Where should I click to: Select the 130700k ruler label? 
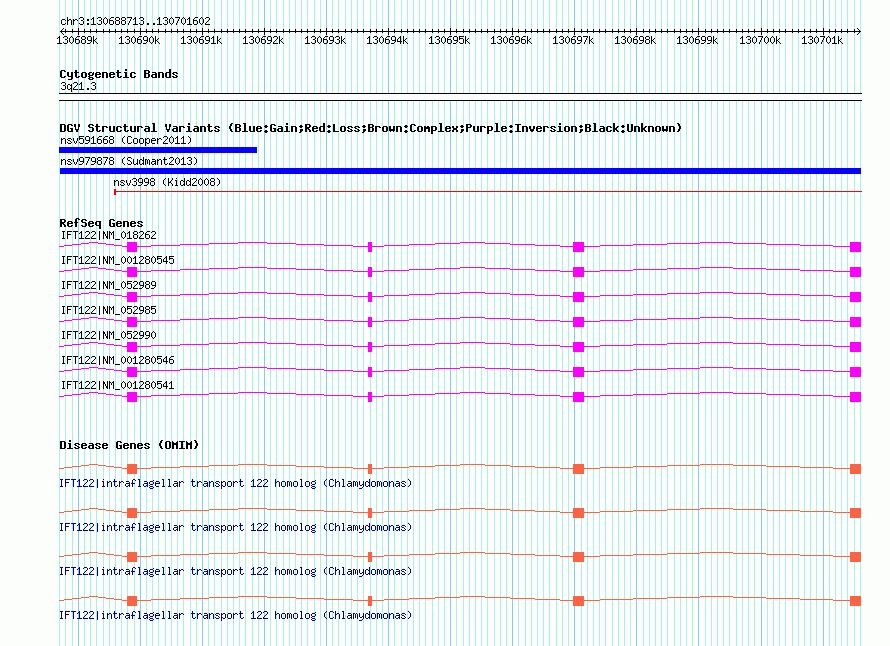(759, 40)
